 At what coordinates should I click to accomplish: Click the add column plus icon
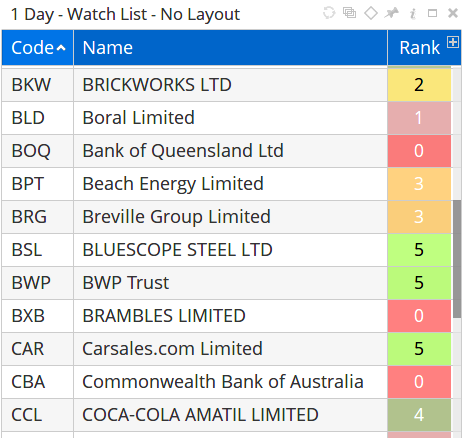click(x=453, y=42)
